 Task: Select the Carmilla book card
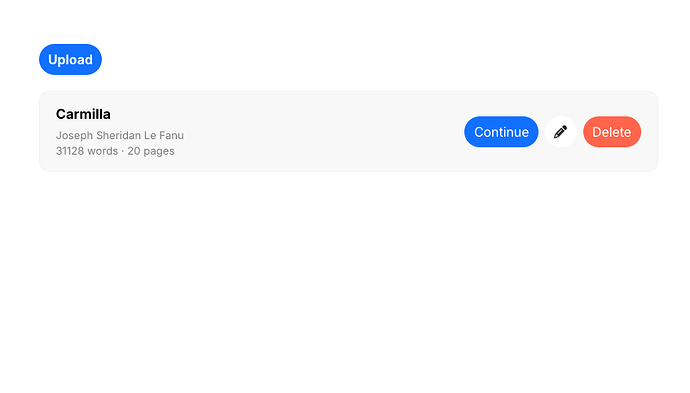coord(349,131)
